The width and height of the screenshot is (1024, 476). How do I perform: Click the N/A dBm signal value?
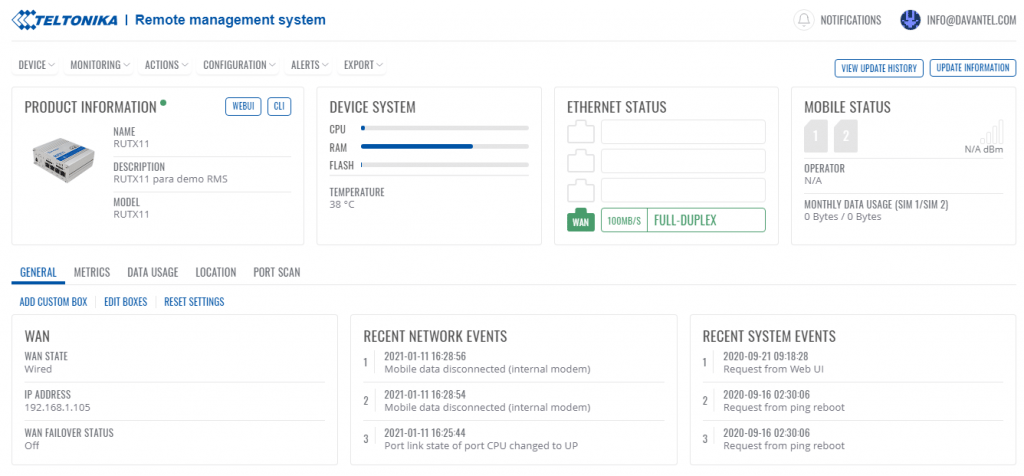point(984,150)
